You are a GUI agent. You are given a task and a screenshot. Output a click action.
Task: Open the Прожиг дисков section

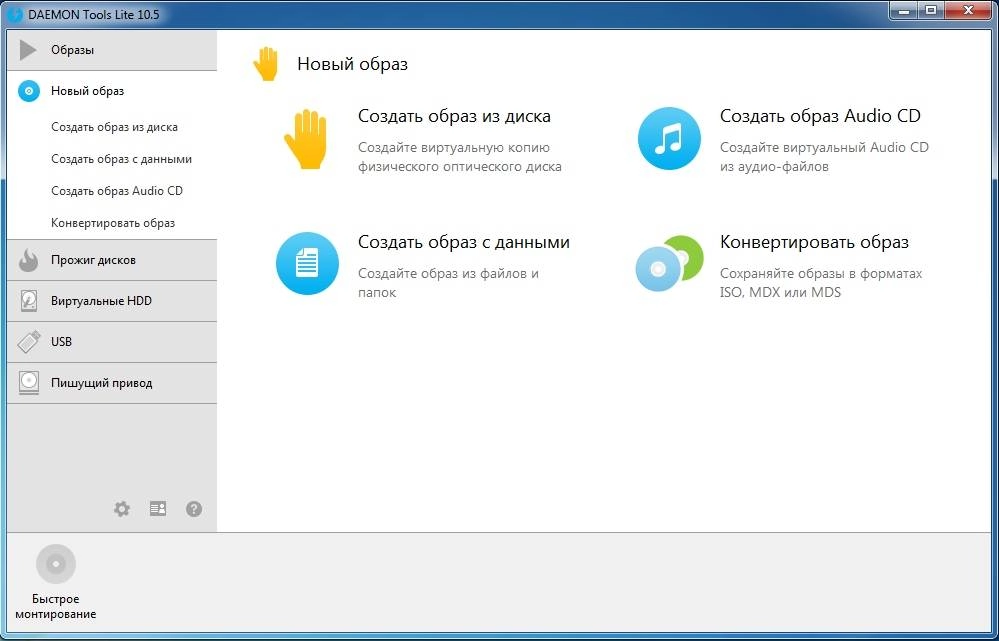pos(111,260)
